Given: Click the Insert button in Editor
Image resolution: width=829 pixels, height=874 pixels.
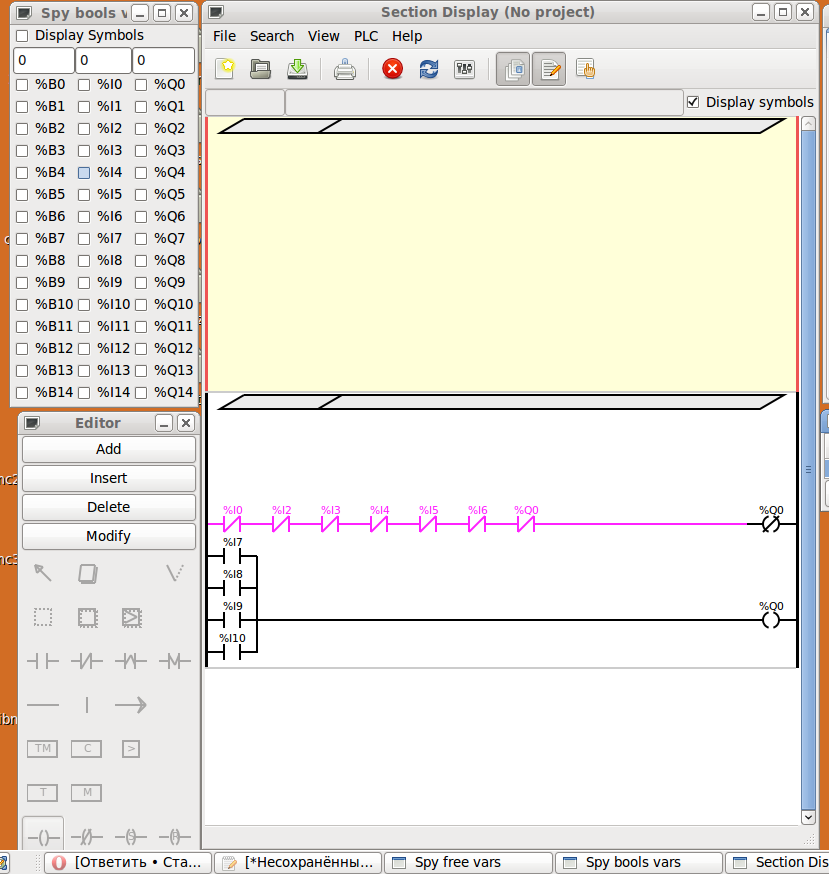Looking at the screenshot, I should pos(109,478).
